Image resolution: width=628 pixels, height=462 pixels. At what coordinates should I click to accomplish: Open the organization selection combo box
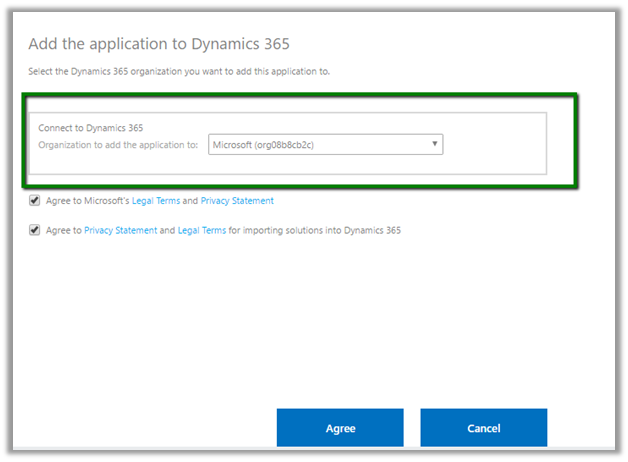[325, 144]
